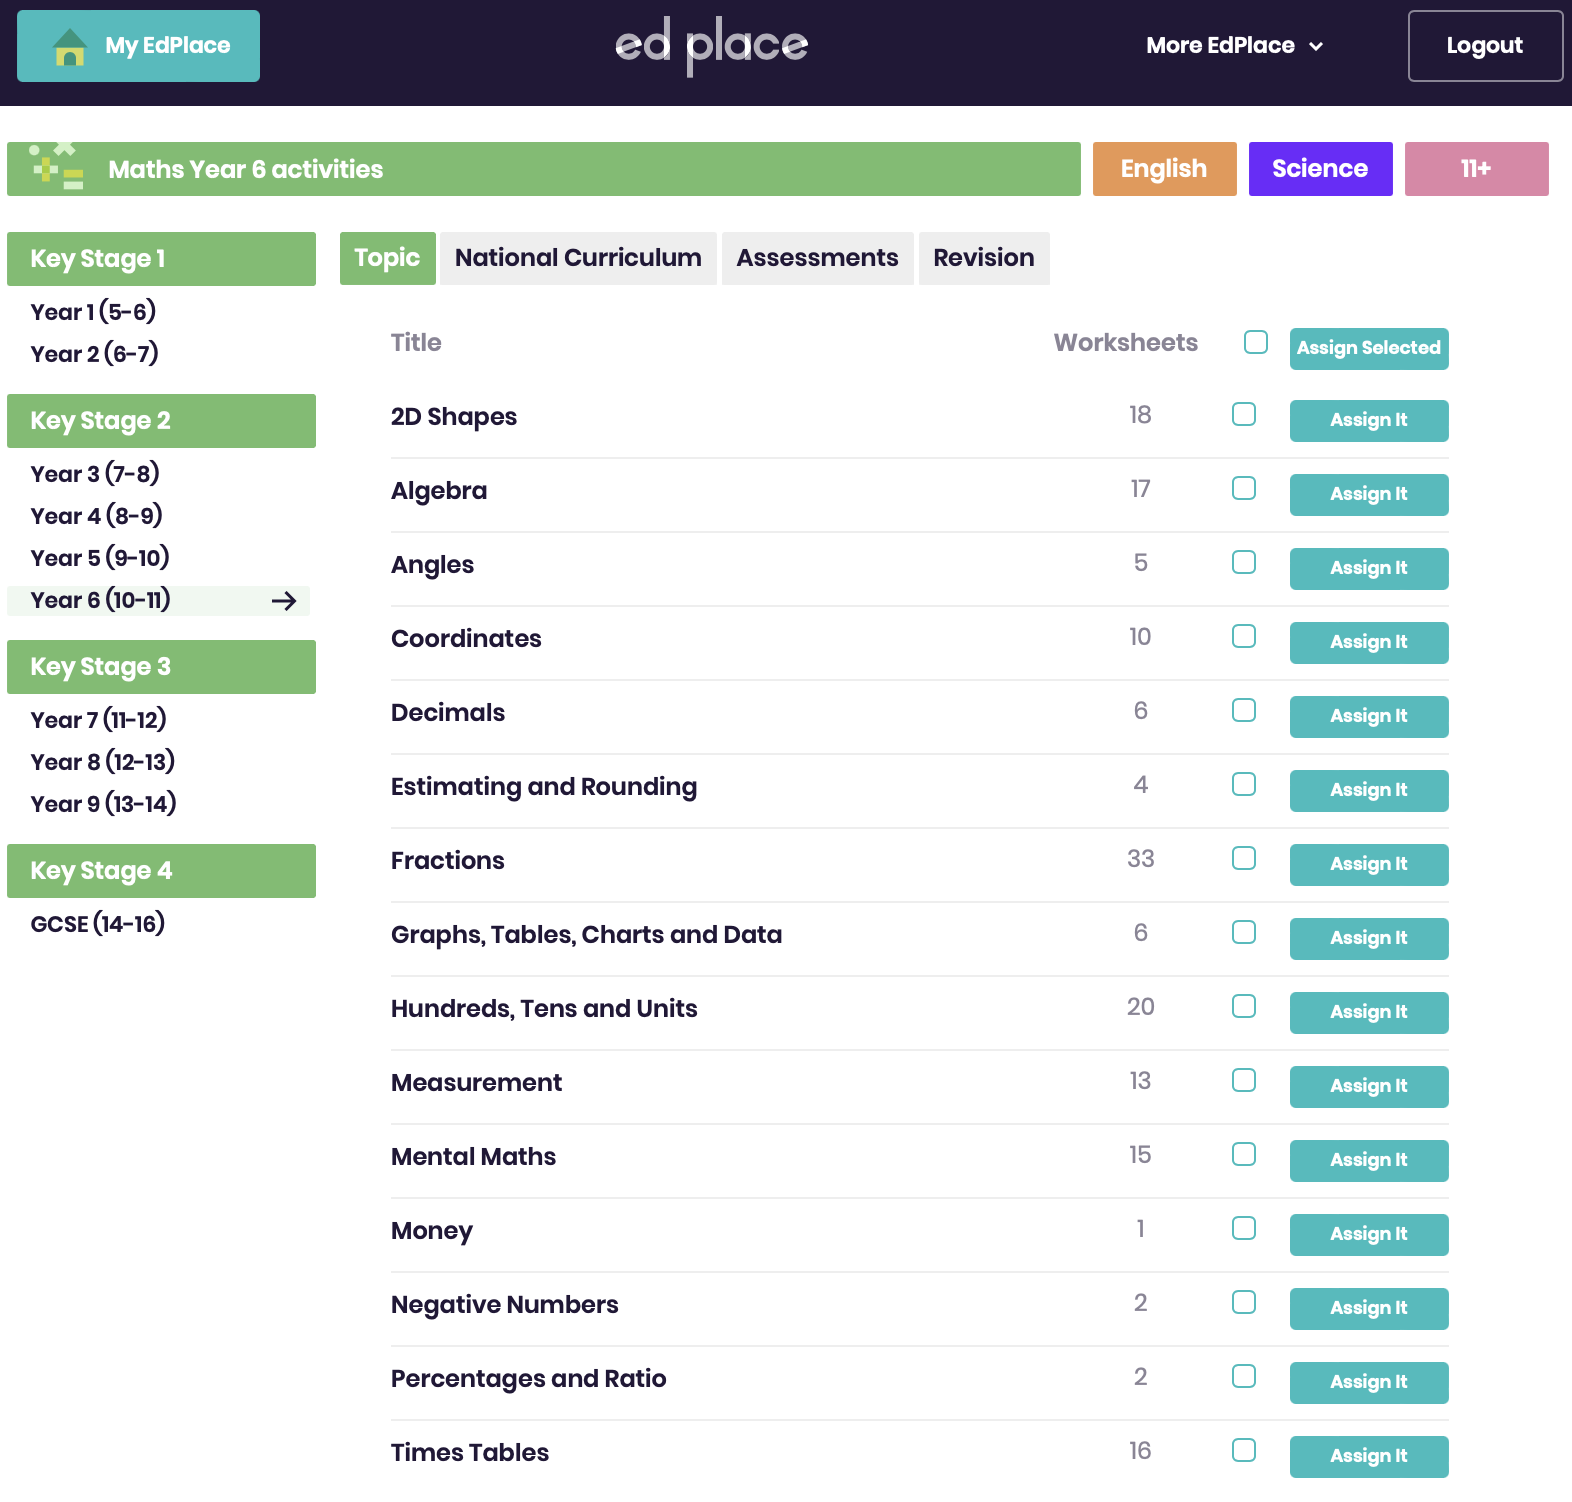
Task: Assign the Fractions topic
Action: pyautogui.click(x=1369, y=865)
